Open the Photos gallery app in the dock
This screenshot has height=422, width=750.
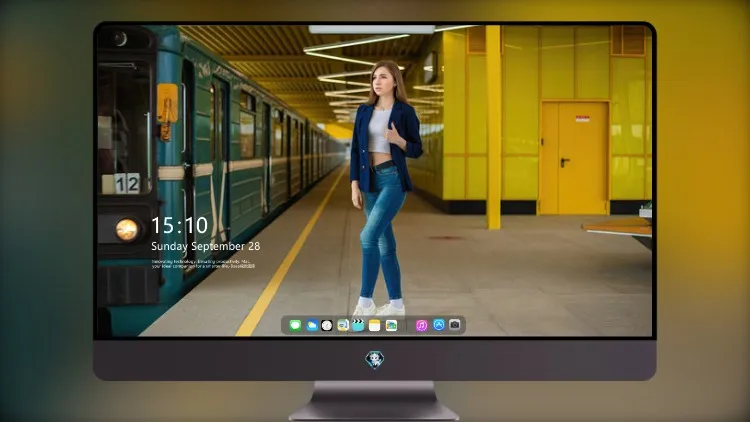tap(391, 325)
